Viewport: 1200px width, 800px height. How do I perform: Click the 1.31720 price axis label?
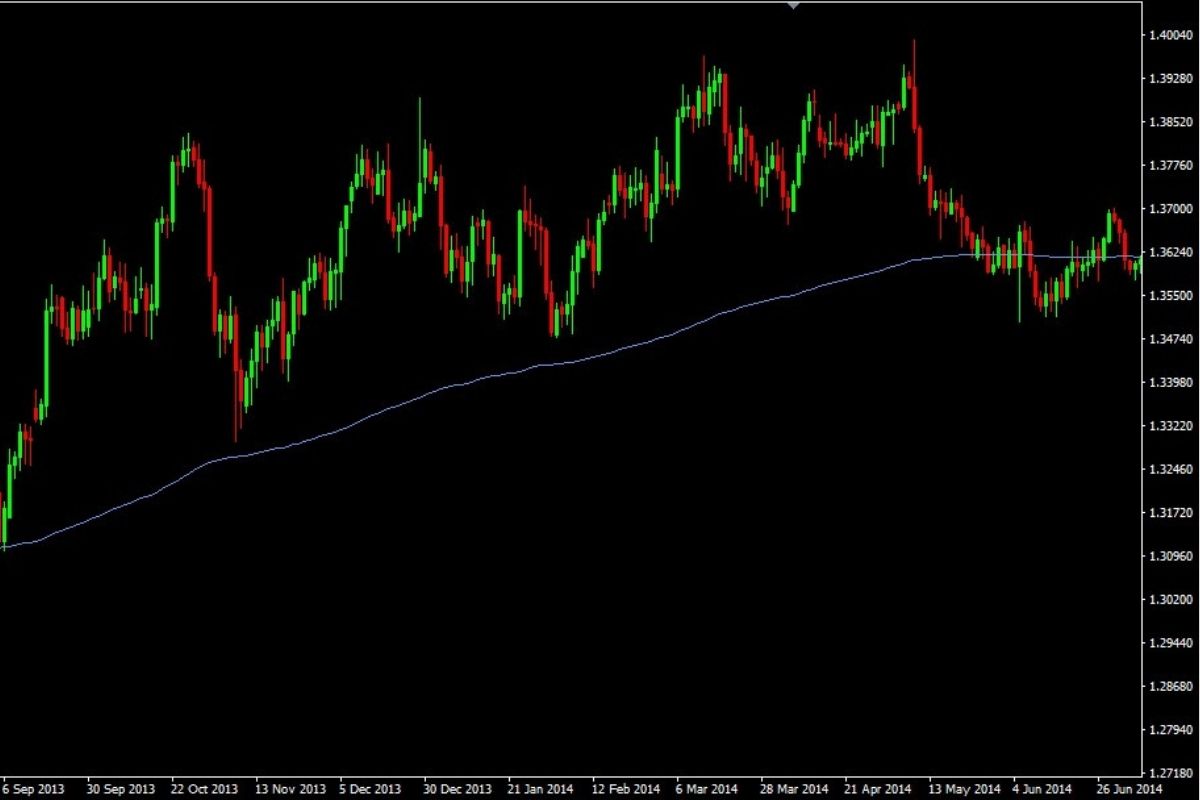pos(1170,513)
